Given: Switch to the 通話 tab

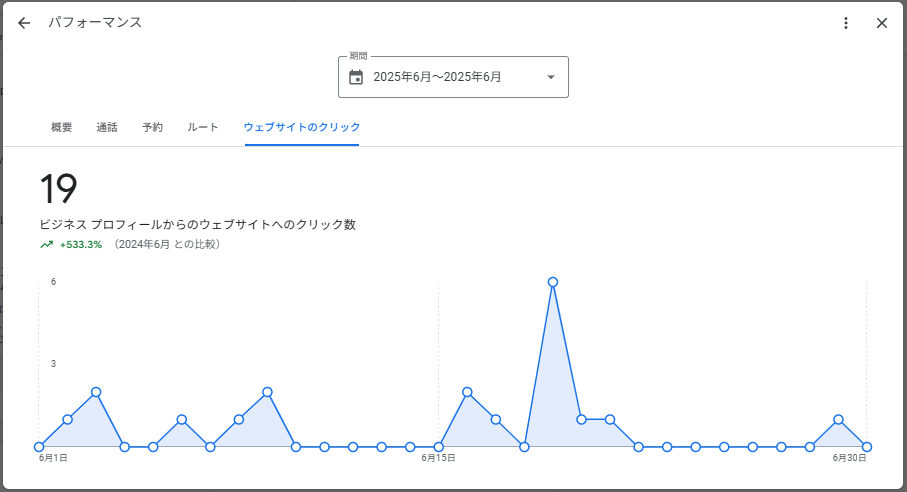Looking at the screenshot, I should pos(107,127).
